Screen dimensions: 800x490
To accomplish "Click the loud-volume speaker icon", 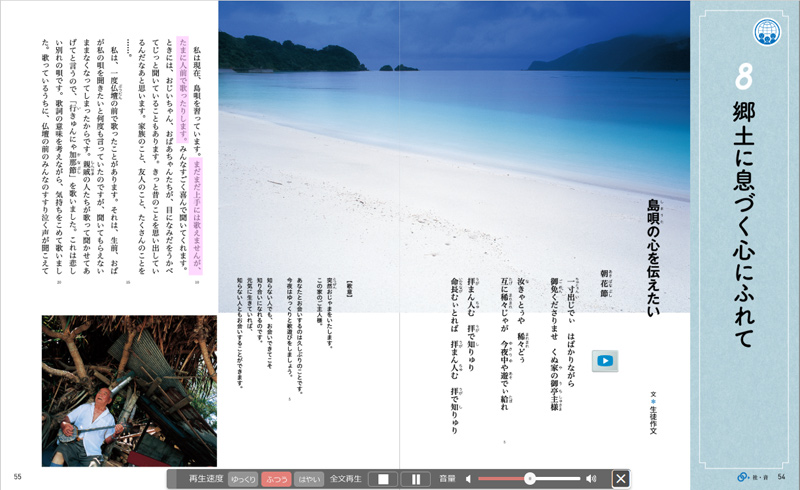I will pos(591,479).
